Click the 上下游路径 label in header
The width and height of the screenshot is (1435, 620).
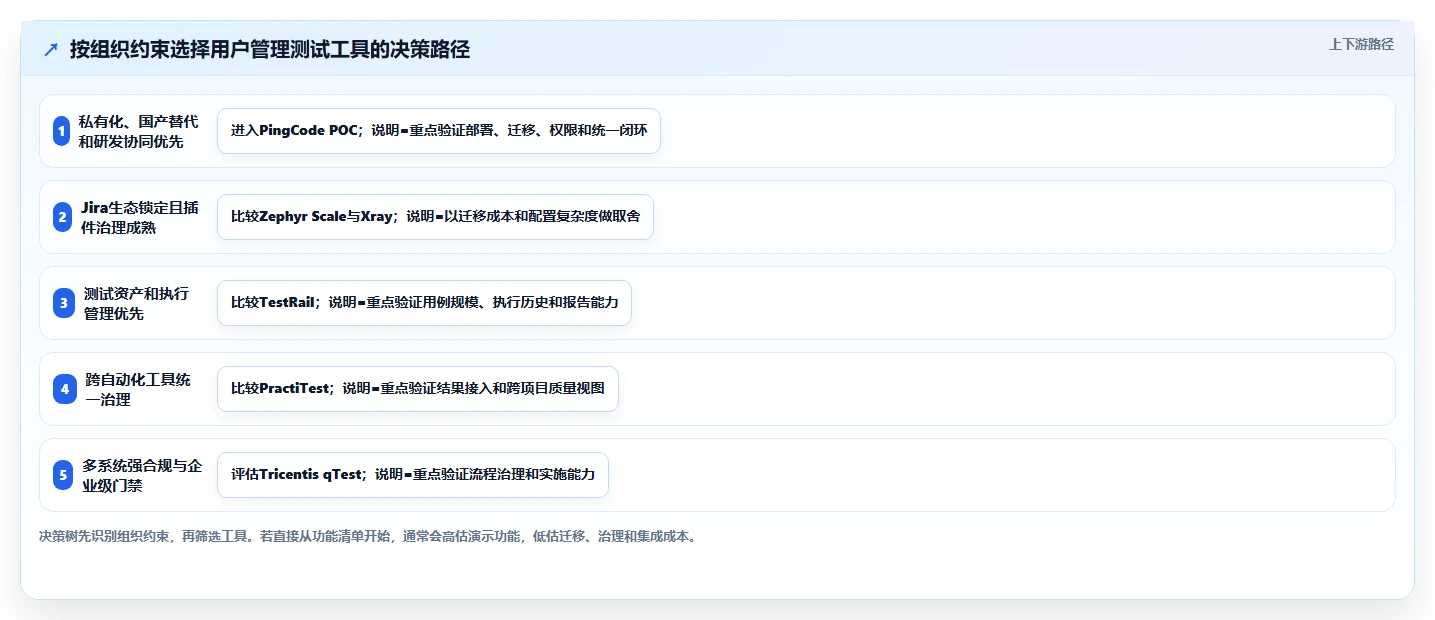tap(1361, 44)
